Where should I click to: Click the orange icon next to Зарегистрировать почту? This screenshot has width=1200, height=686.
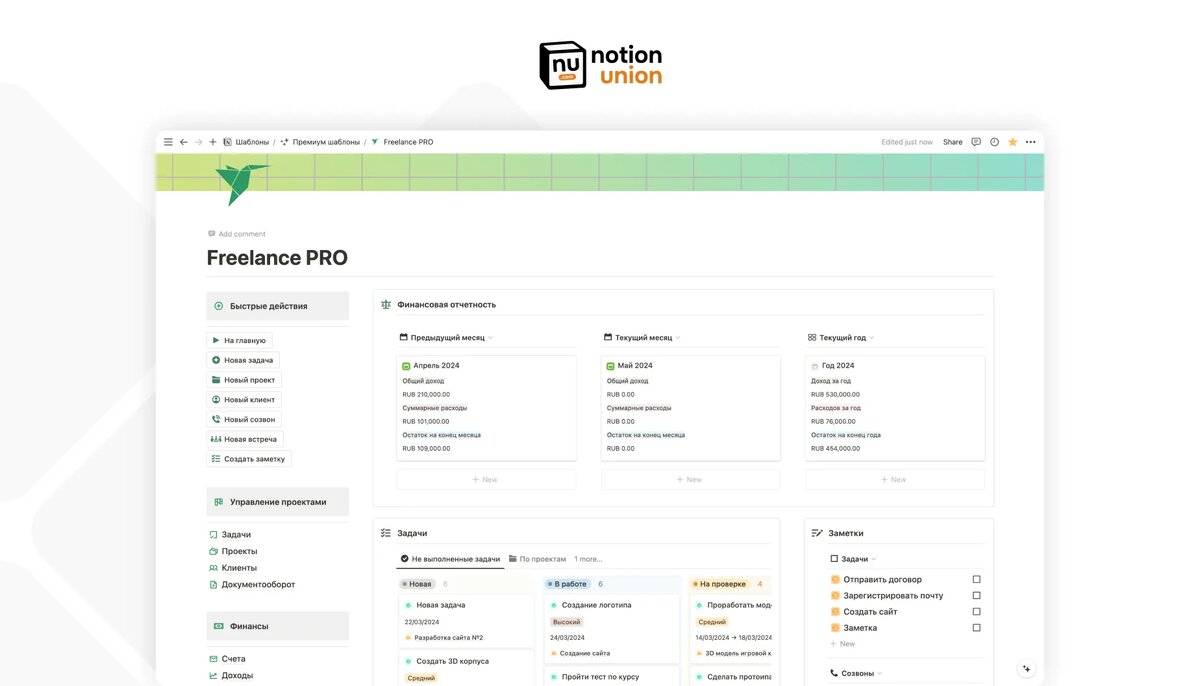pyautogui.click(x=835, y=596)
